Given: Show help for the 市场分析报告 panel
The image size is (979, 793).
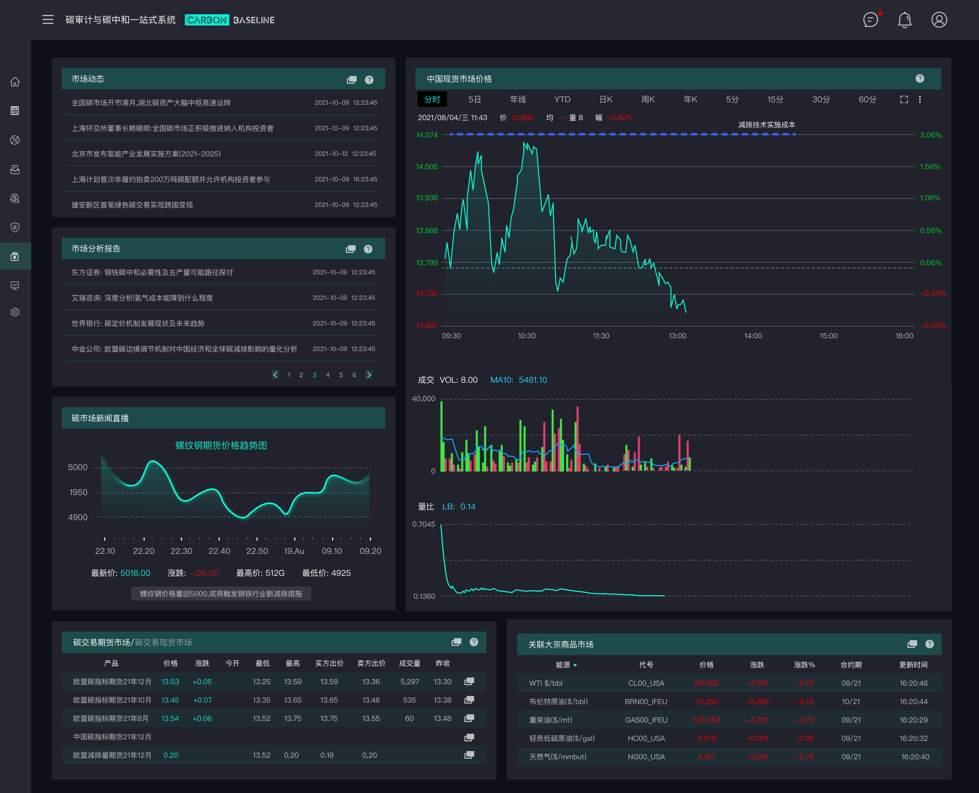Looking at the screenshot, I should pos(368,249).
